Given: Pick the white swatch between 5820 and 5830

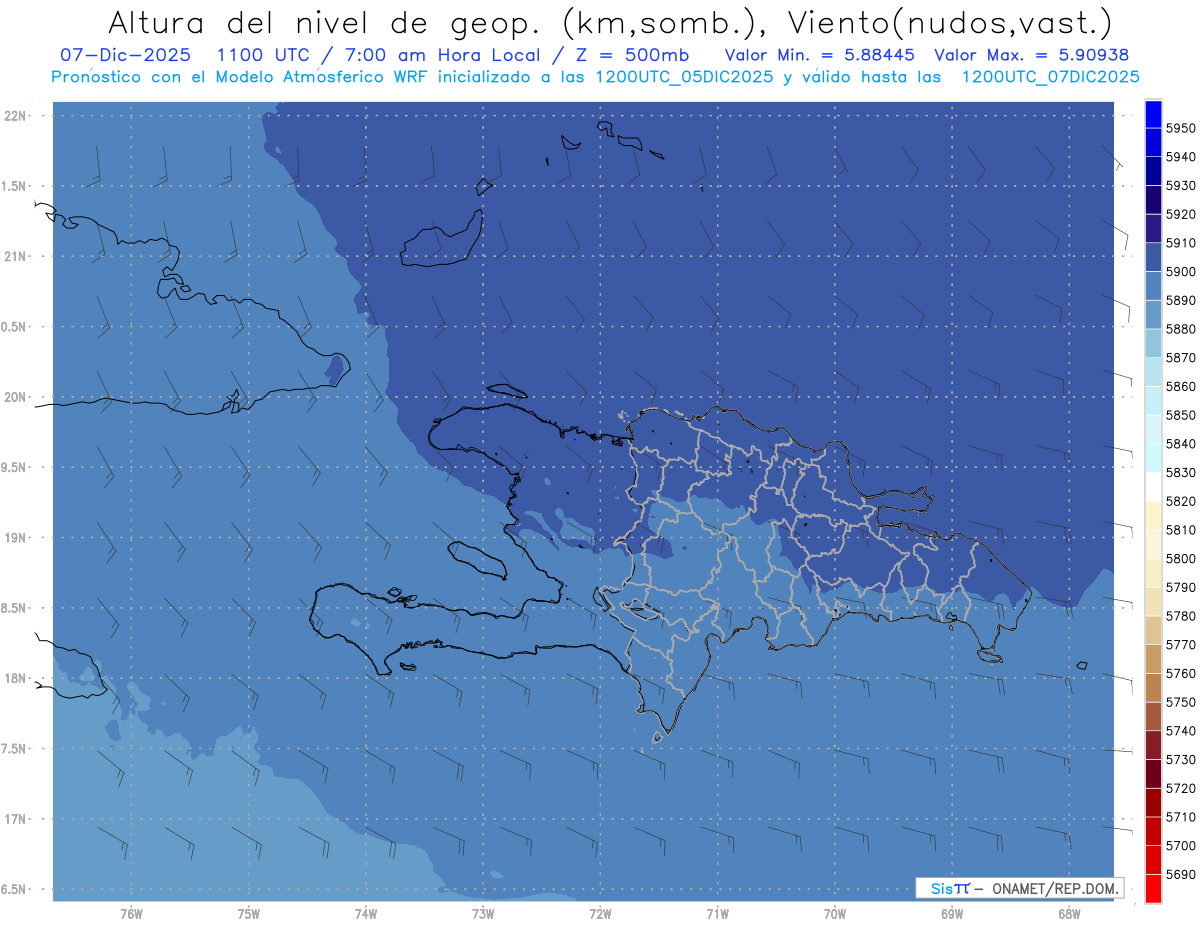Looking at the screenshot, I should (x=1153, y=487).
